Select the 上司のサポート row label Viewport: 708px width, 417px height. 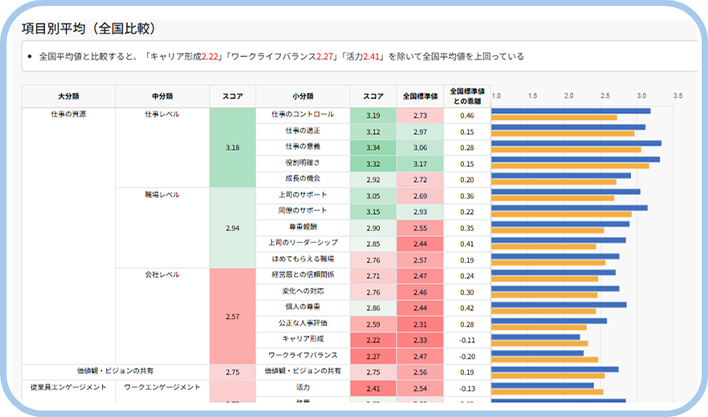(x=303, y=195)
